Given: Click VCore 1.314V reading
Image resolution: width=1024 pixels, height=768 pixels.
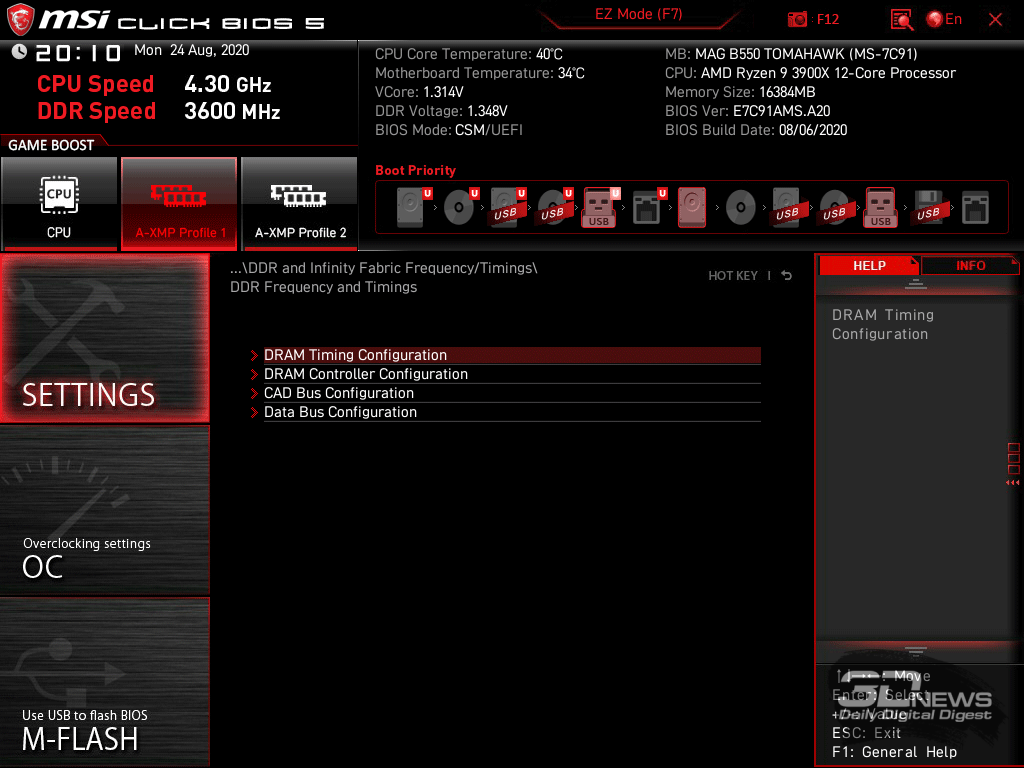Looking at the screenshot, I should tap(419, 92).
